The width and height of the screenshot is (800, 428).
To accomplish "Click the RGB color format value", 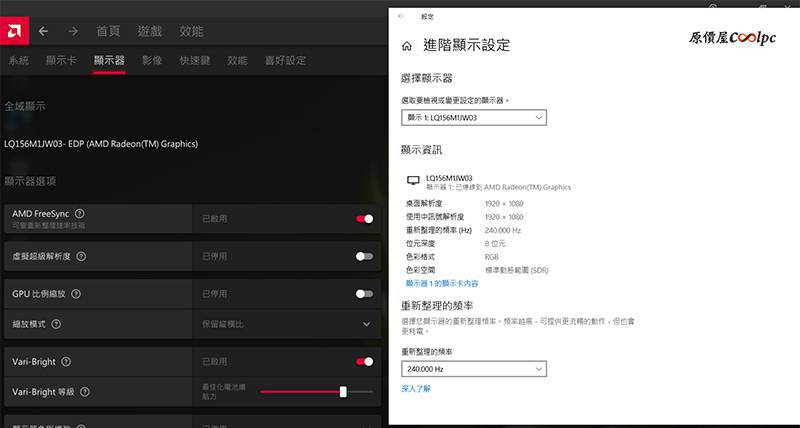I will click(x=492, y=257).
